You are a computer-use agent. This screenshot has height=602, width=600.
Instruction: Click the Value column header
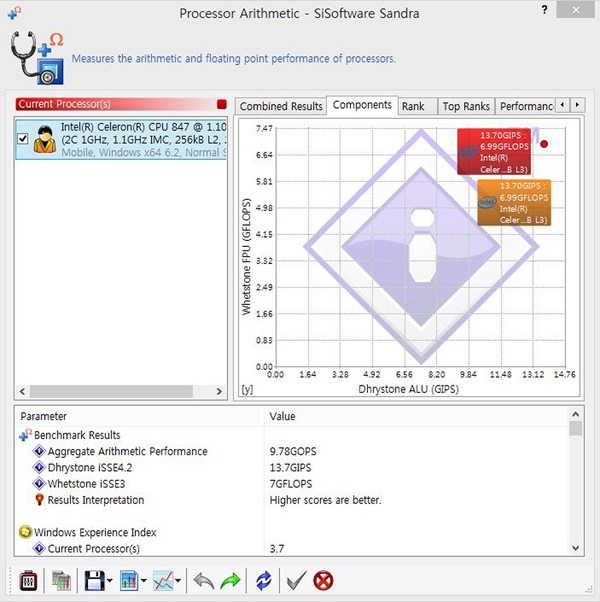(417, 416)
